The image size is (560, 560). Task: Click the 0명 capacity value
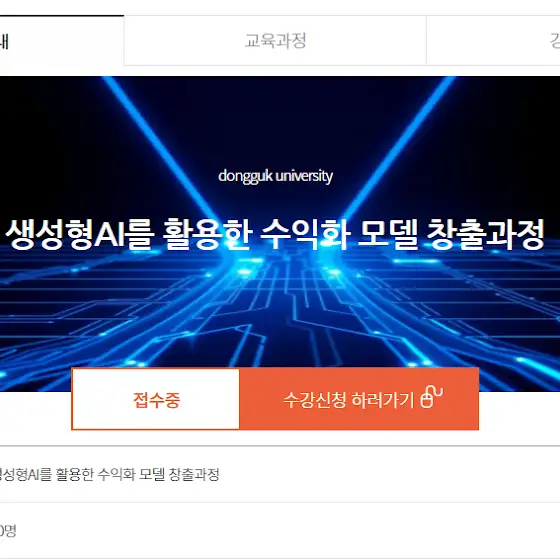pyautogui.click(x=8, y=531)
